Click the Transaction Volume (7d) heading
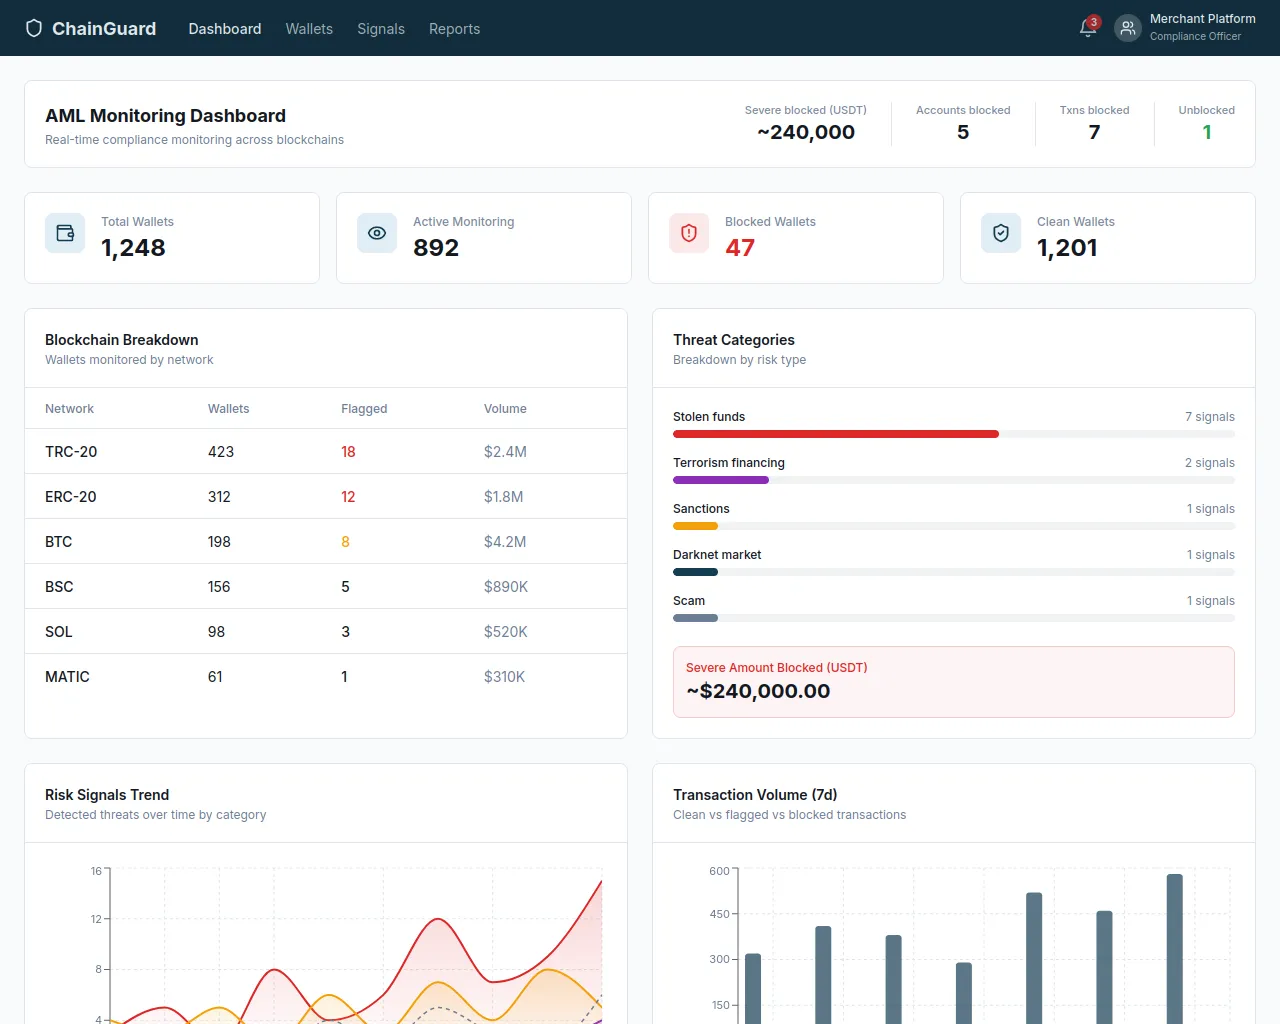This screenshot has width=1280, height=1024. [755, 795]
